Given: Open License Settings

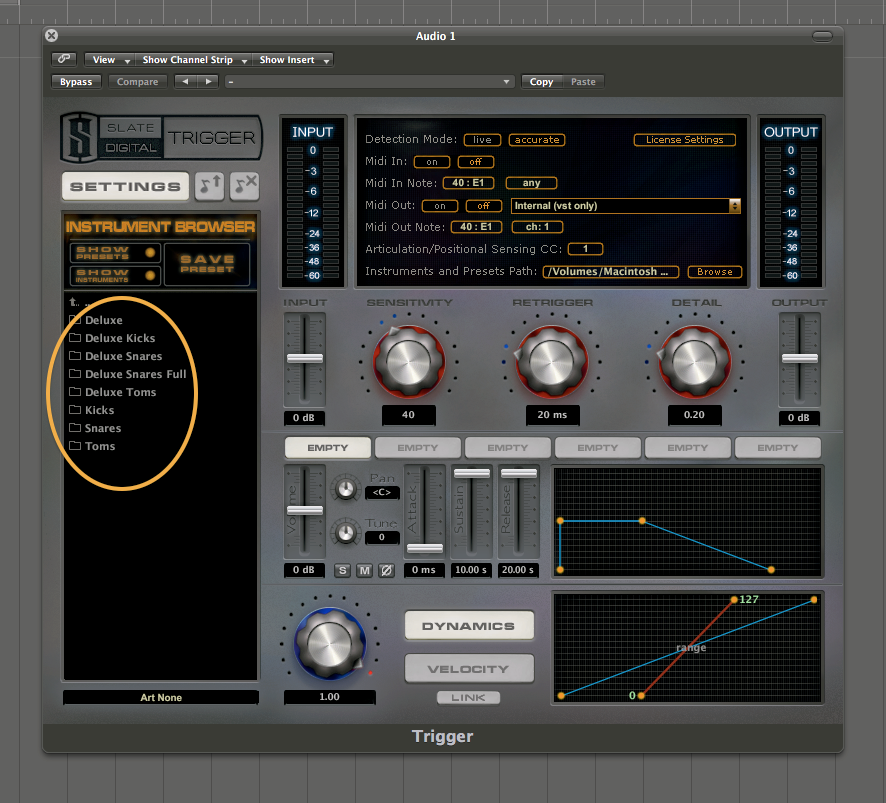Looking at the screenshot, I should (x=684, y=140).
